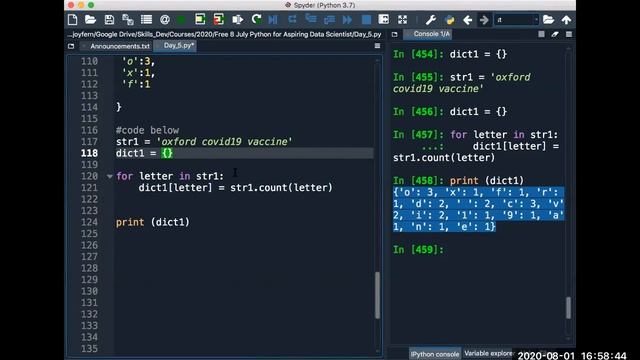Click the '#code below' comment line
This screenshot has width=640, height=360.
147,130
